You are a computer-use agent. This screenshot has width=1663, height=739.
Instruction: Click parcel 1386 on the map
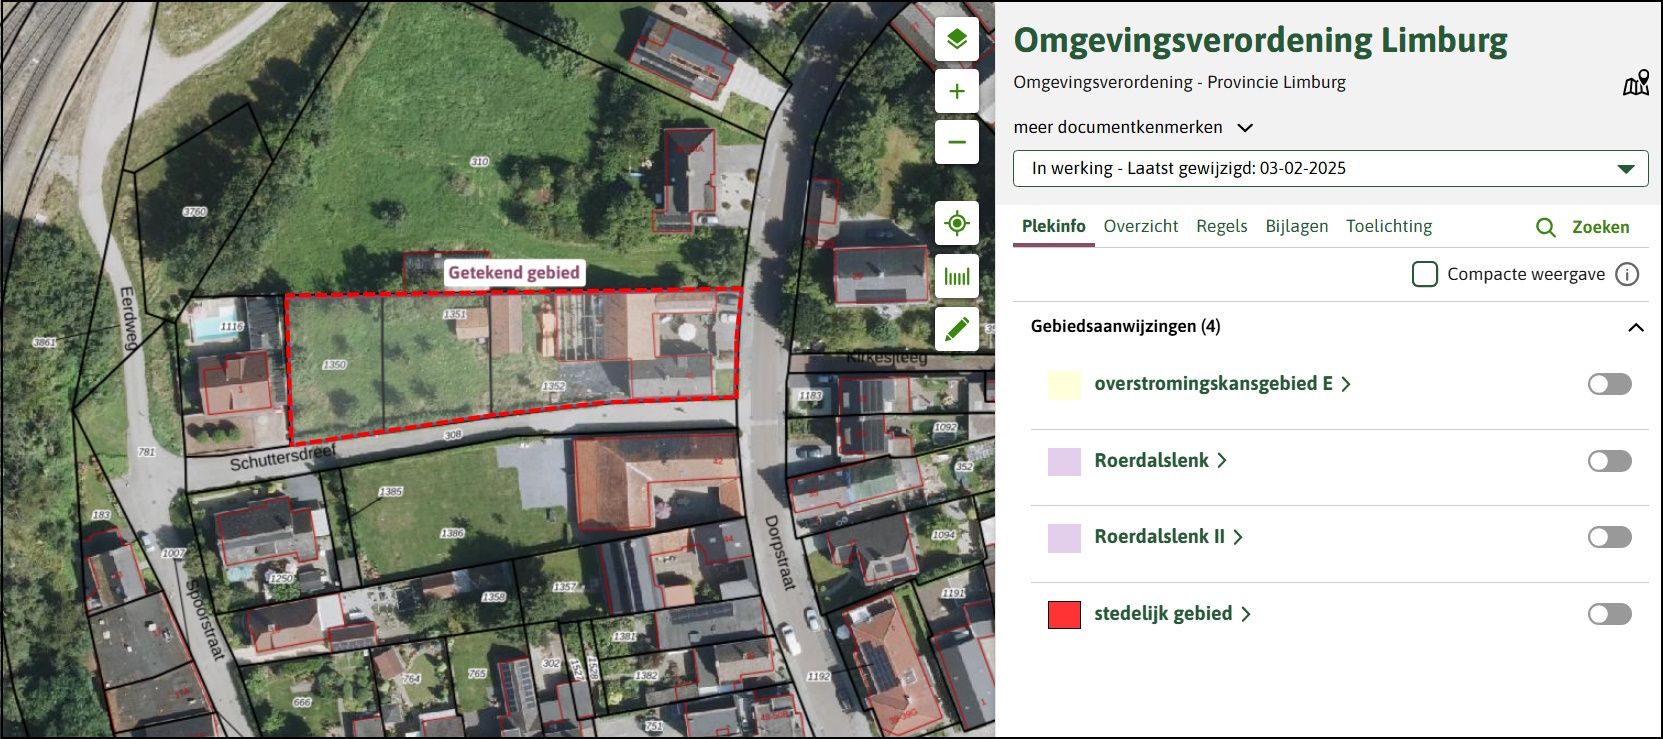coord(452,533)
